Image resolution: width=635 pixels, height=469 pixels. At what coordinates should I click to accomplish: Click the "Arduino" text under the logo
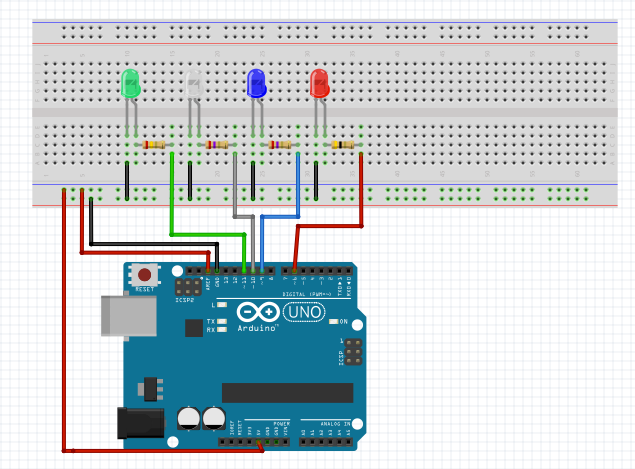[257, 328]
